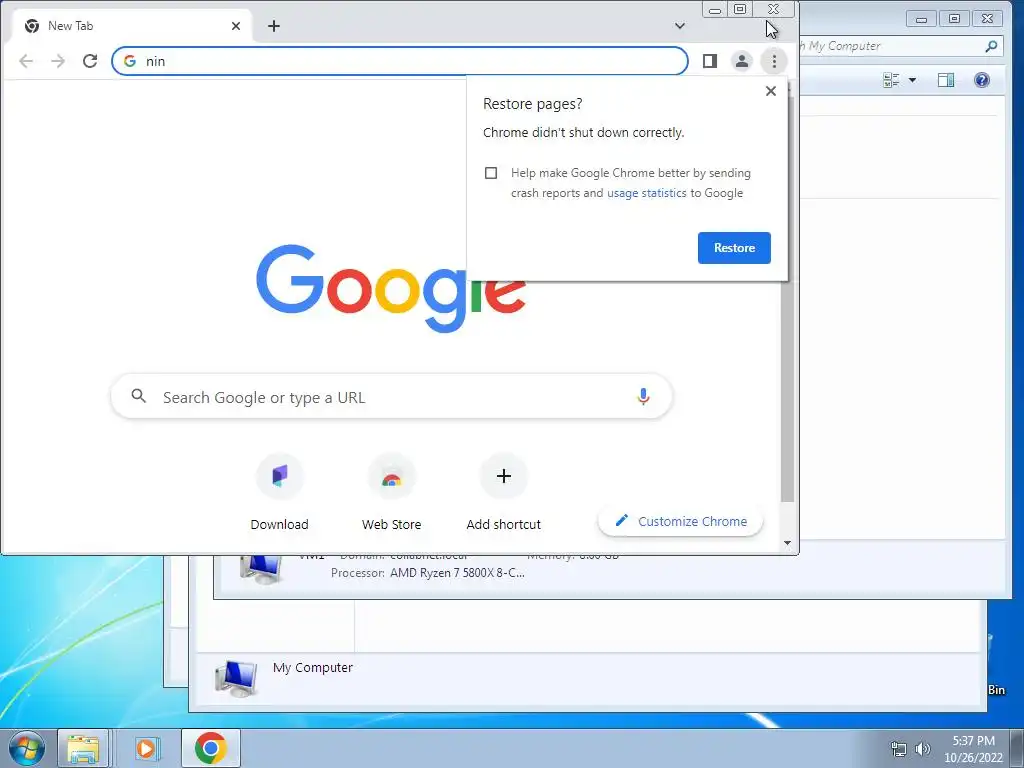Screen dimensions: 1024x768
Task: Click the Search Google or type a URL box
Action: (x=391, y=397)
